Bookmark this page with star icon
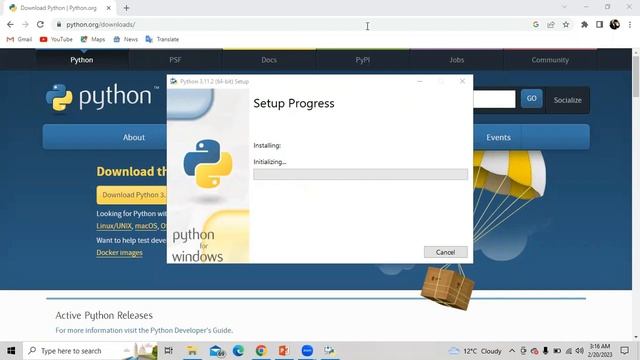The height and width of the screenshot is (360, 640). click(x=566, y=24)
